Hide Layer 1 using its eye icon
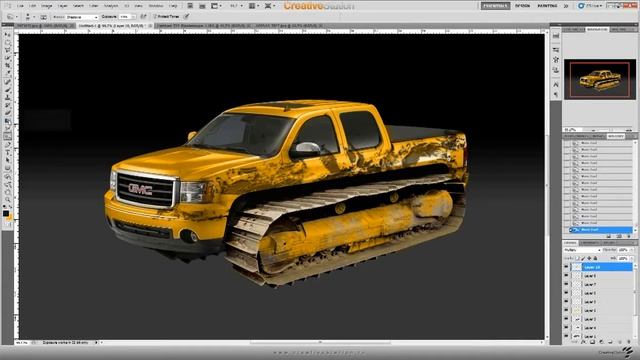 click(566, 336)
